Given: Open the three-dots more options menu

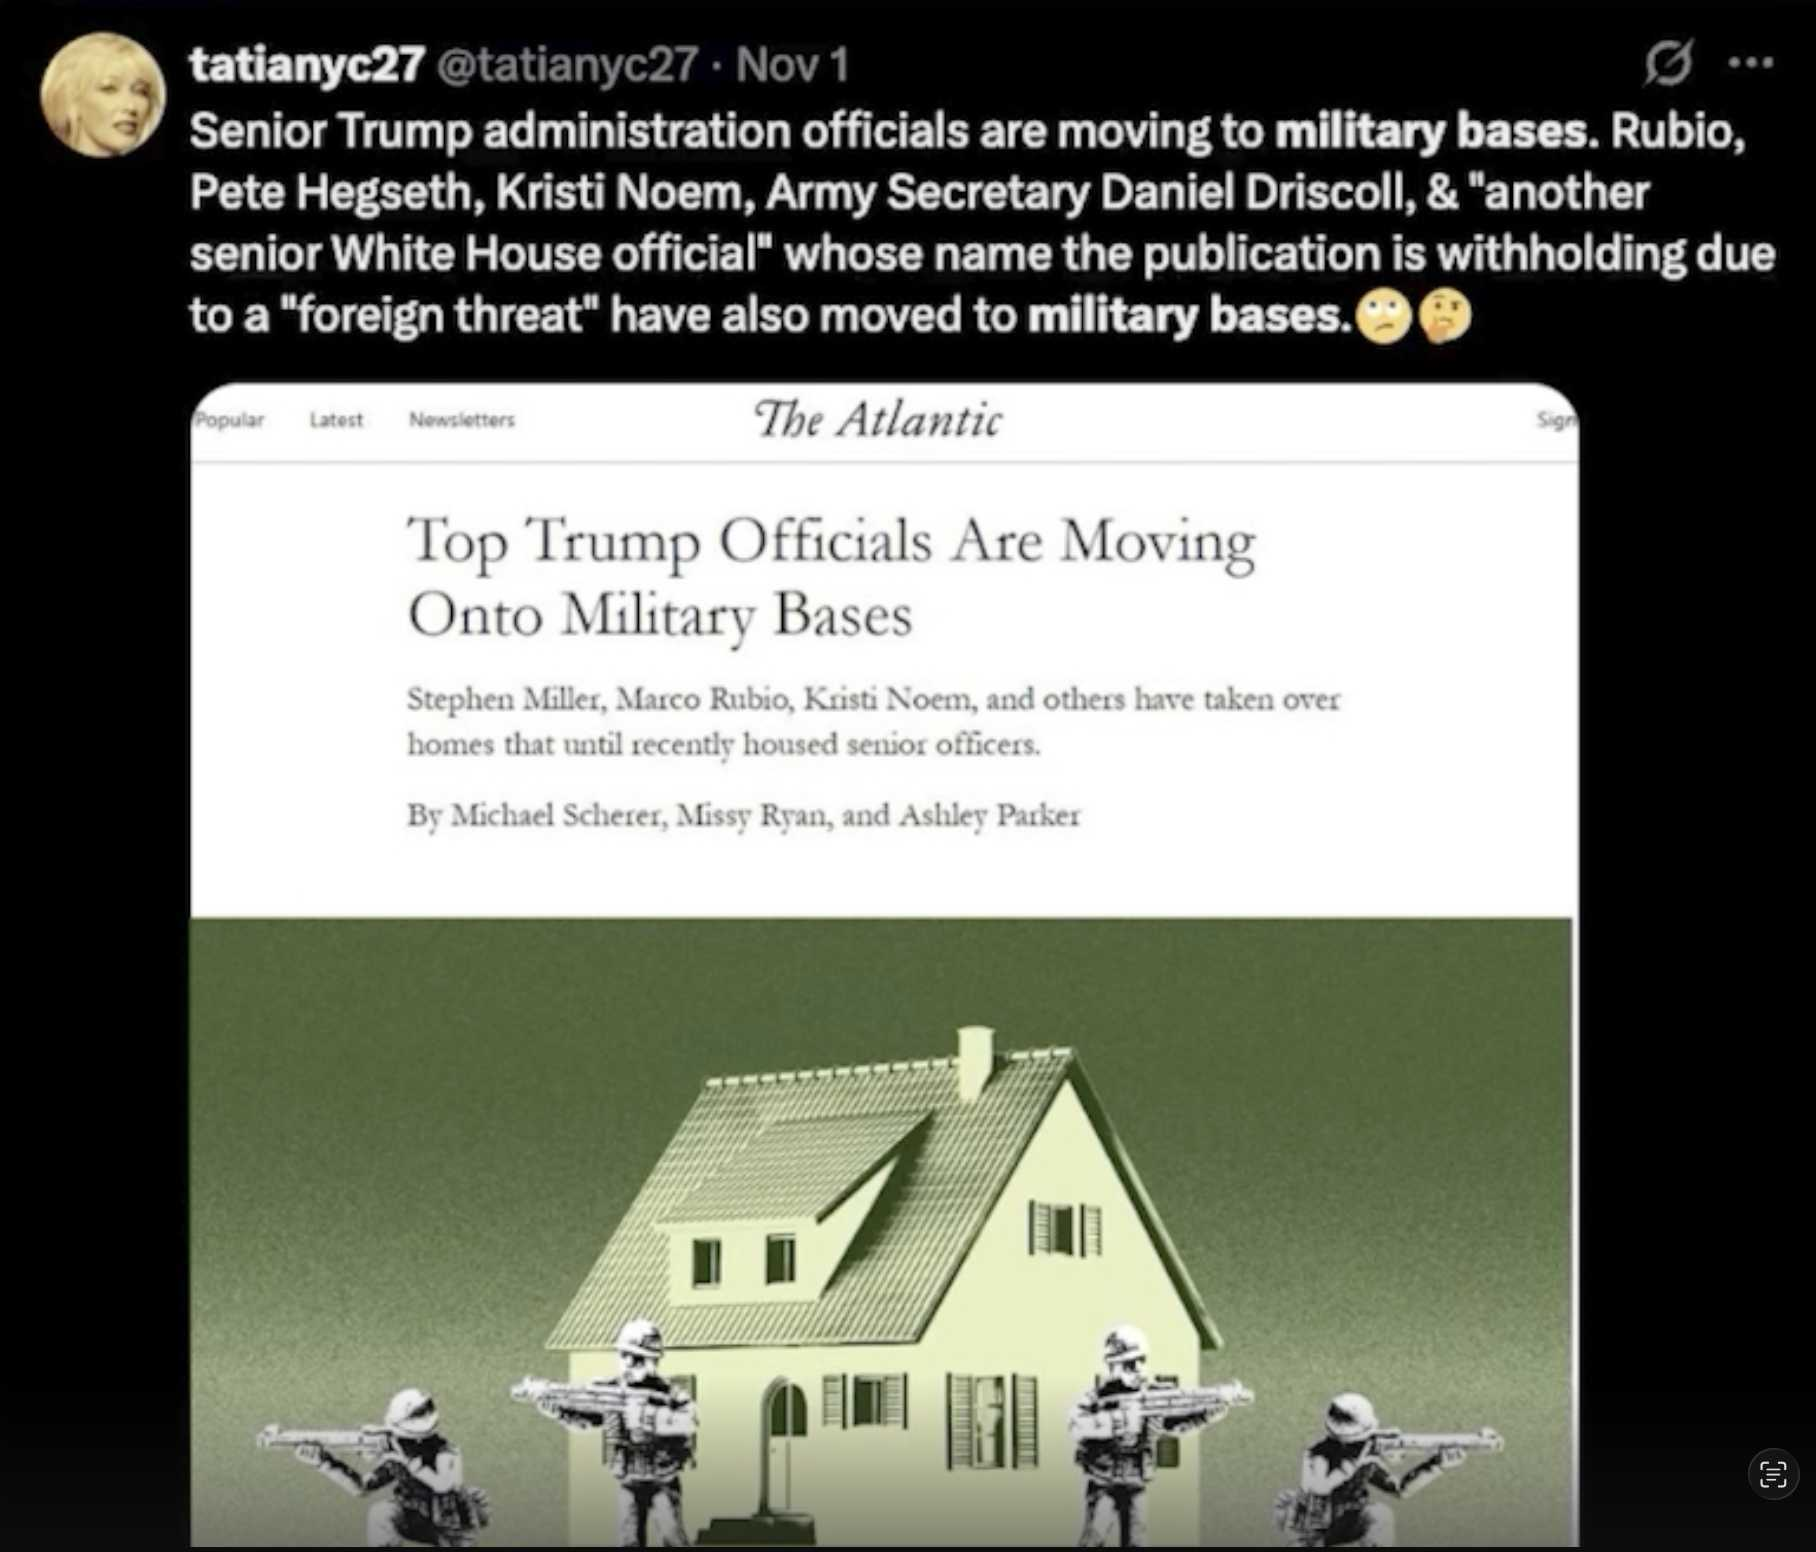Looking at the screenshot, I should point(1751,63).
